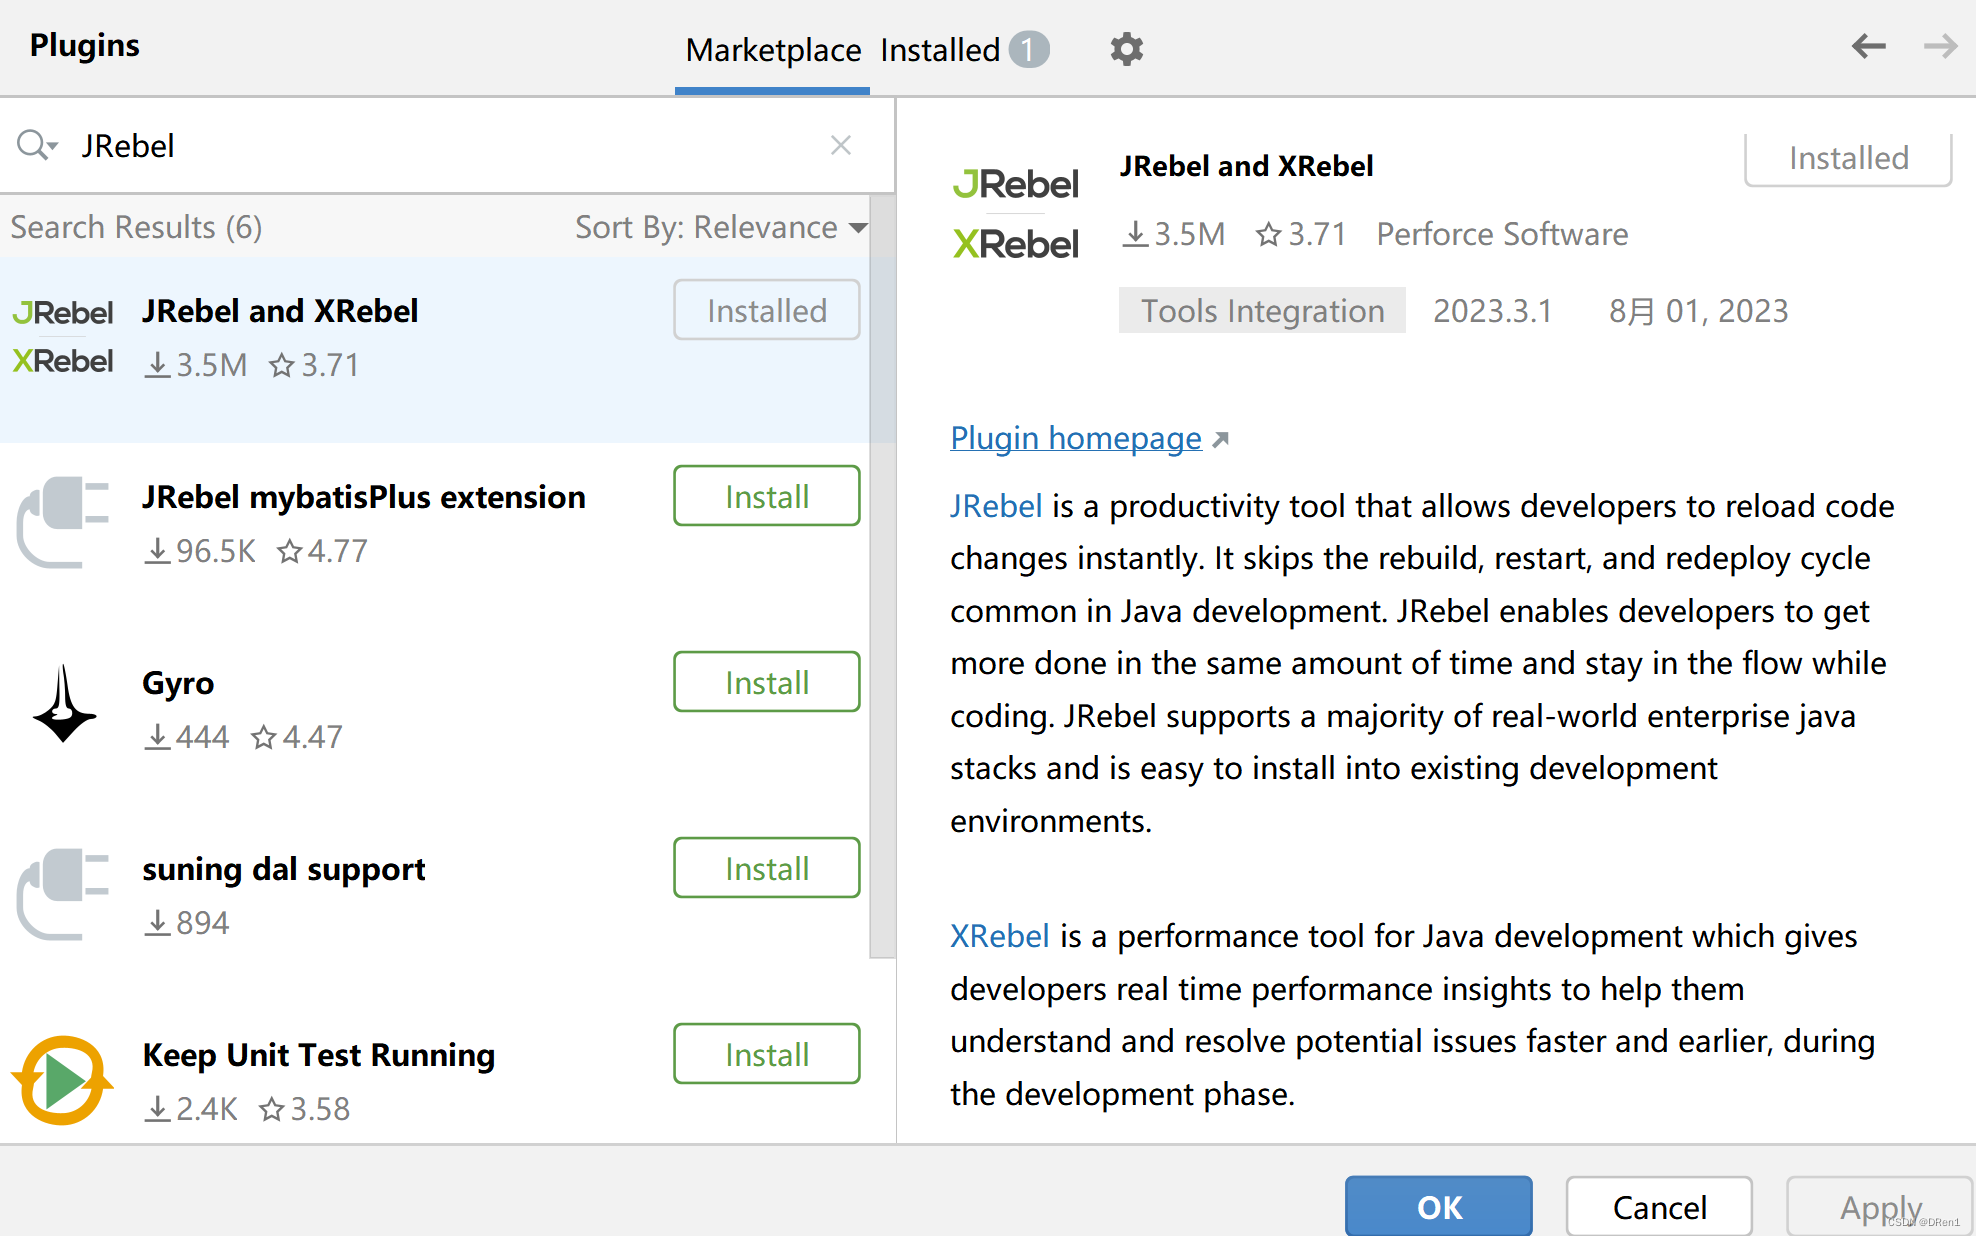Open the JRebel link in description

pos(996,506)
